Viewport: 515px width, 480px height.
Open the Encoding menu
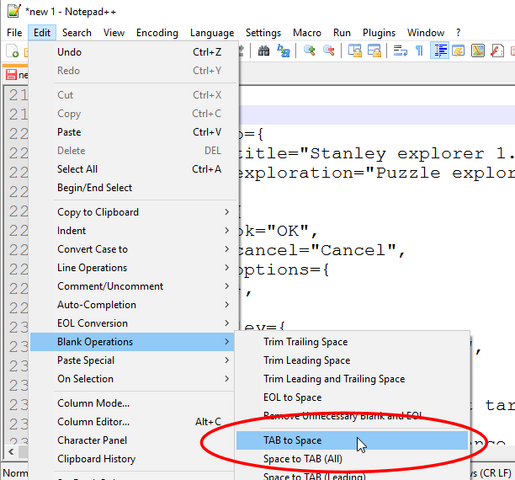[x=157, y=33]
